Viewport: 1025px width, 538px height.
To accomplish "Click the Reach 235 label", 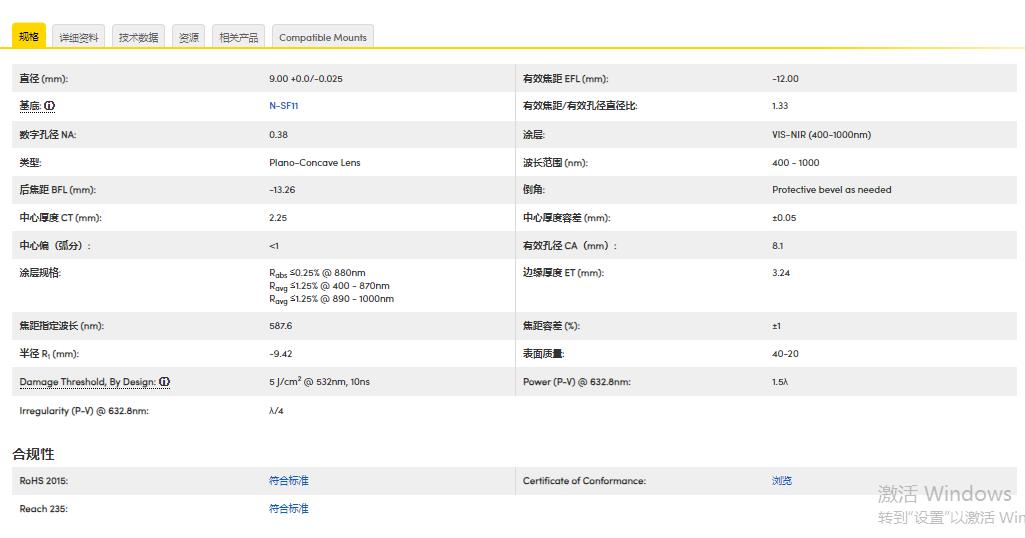I will pos(43,509).
